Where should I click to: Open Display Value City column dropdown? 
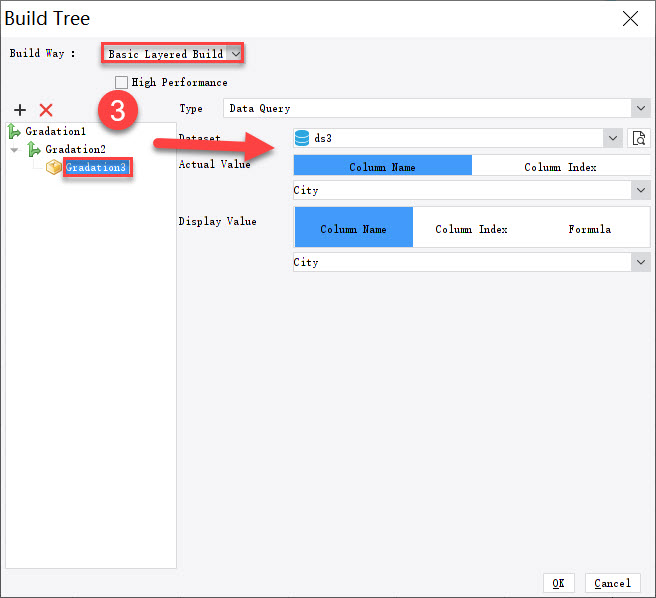641,262
